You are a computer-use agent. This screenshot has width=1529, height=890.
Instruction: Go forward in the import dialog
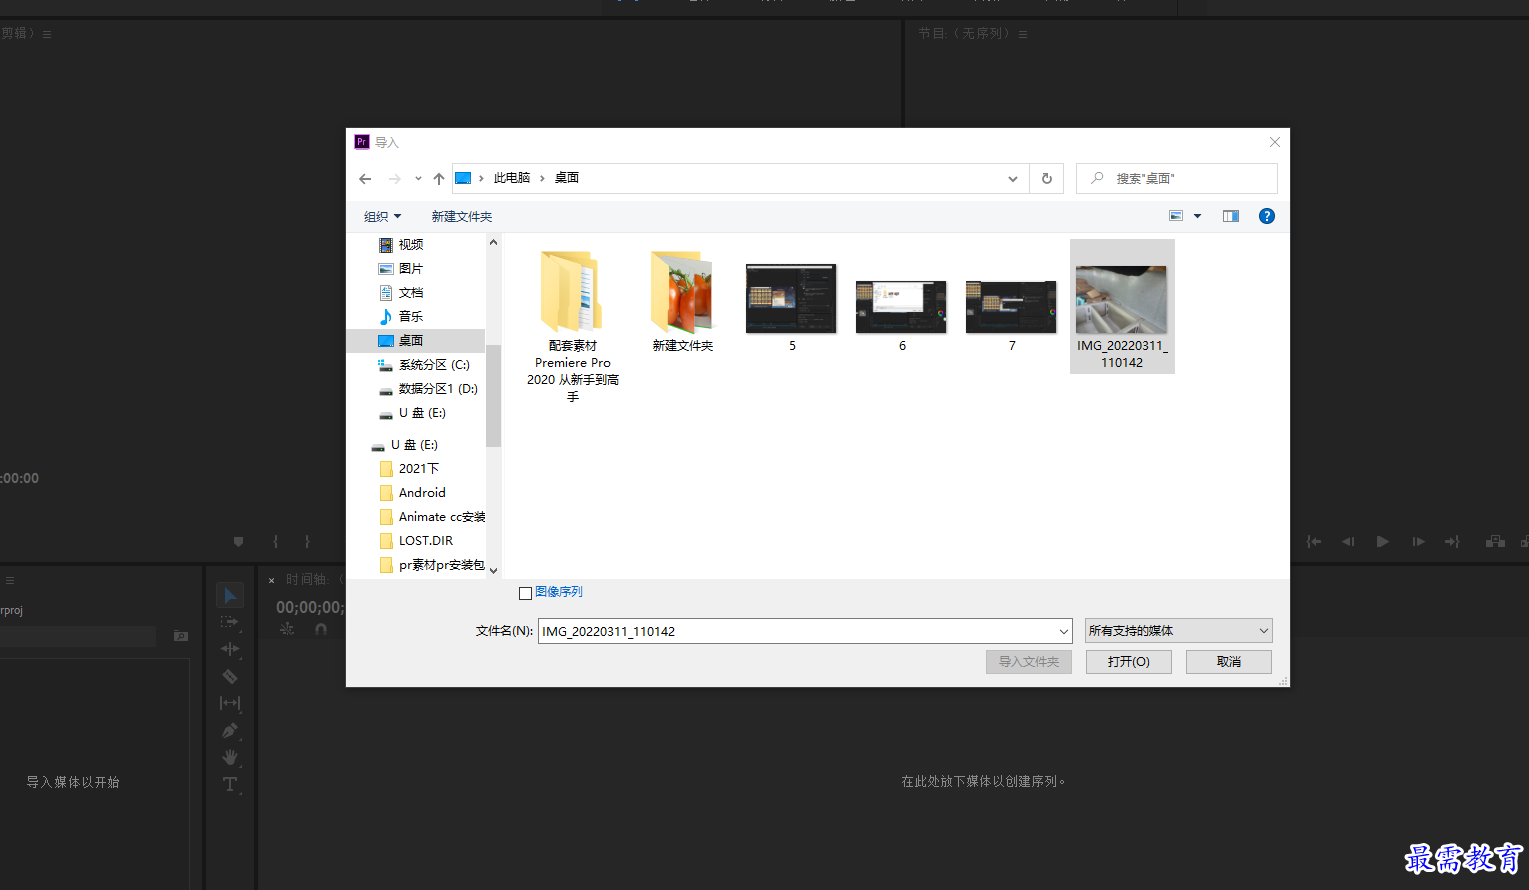point(395,179)
